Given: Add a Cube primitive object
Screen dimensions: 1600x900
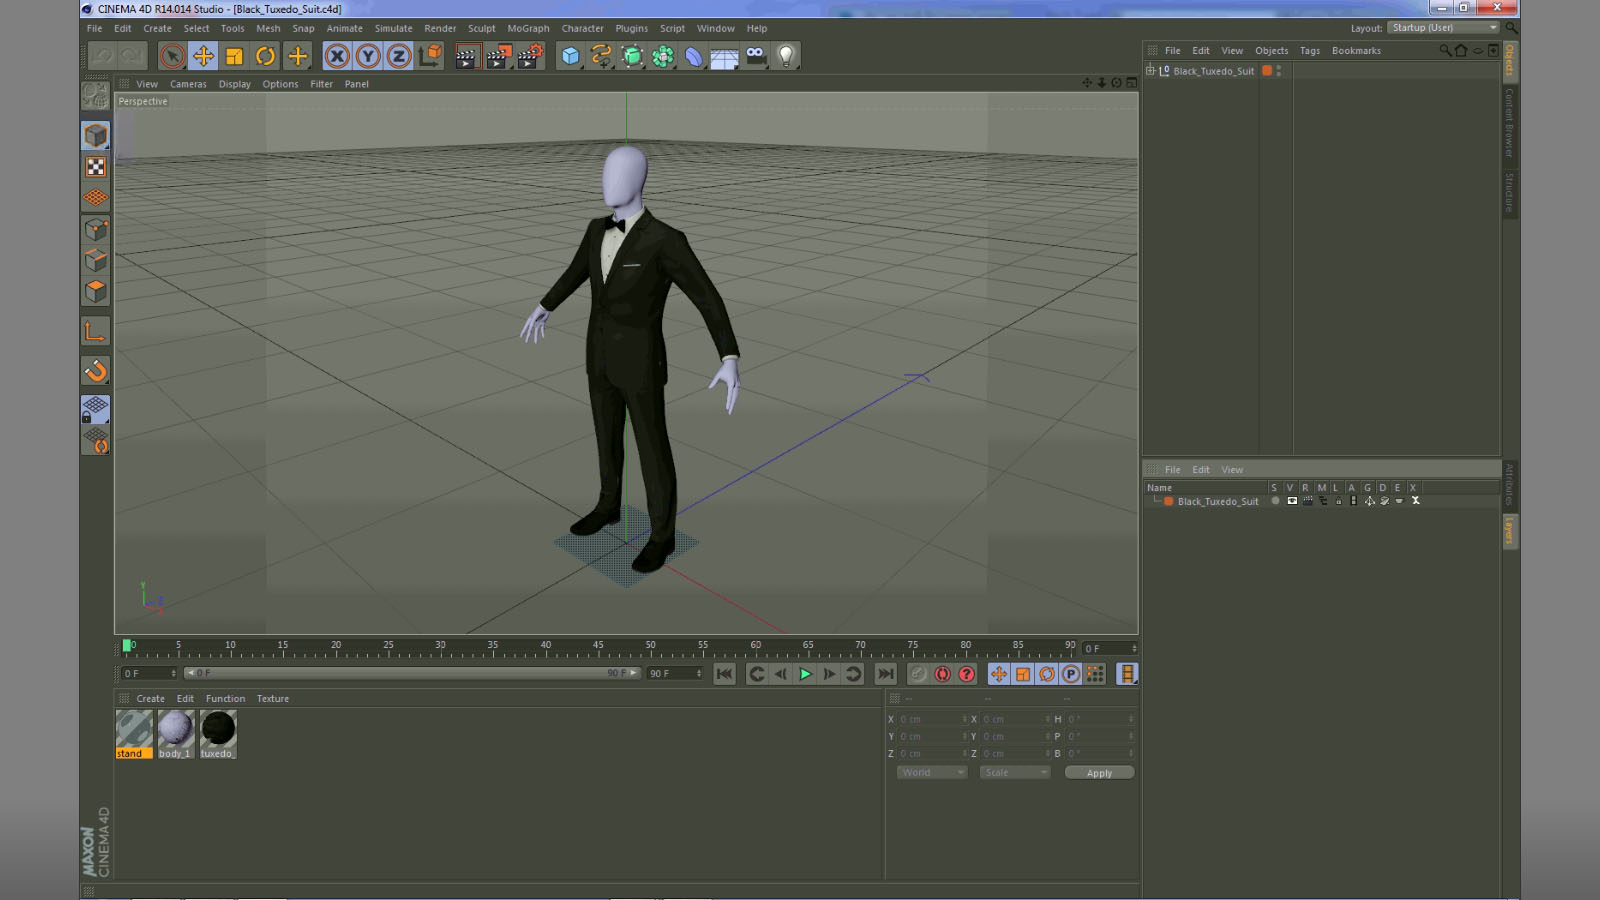Looking at the screenshot, I should pos(570,56).
